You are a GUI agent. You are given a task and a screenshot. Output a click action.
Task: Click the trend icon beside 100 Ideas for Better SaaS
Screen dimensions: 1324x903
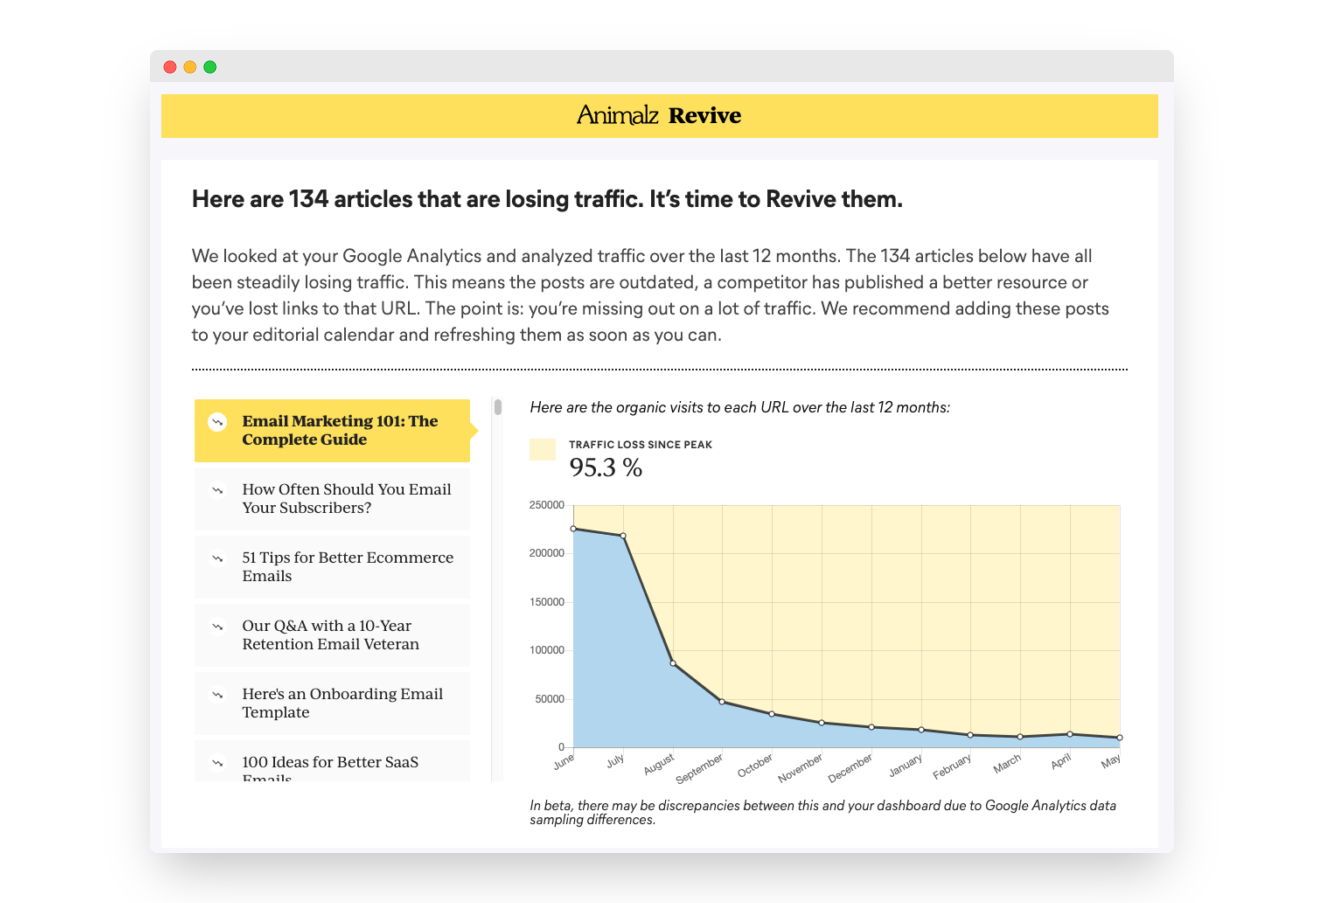click(x=217, y=762)
